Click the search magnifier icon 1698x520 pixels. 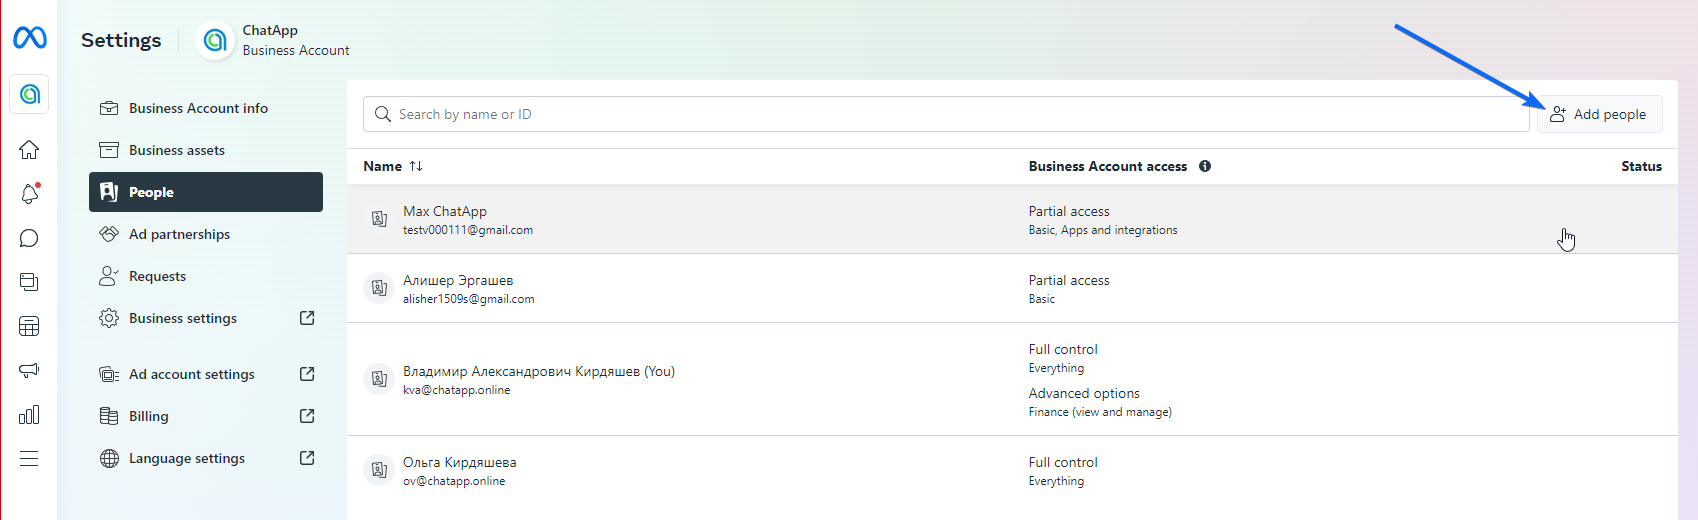382,114
